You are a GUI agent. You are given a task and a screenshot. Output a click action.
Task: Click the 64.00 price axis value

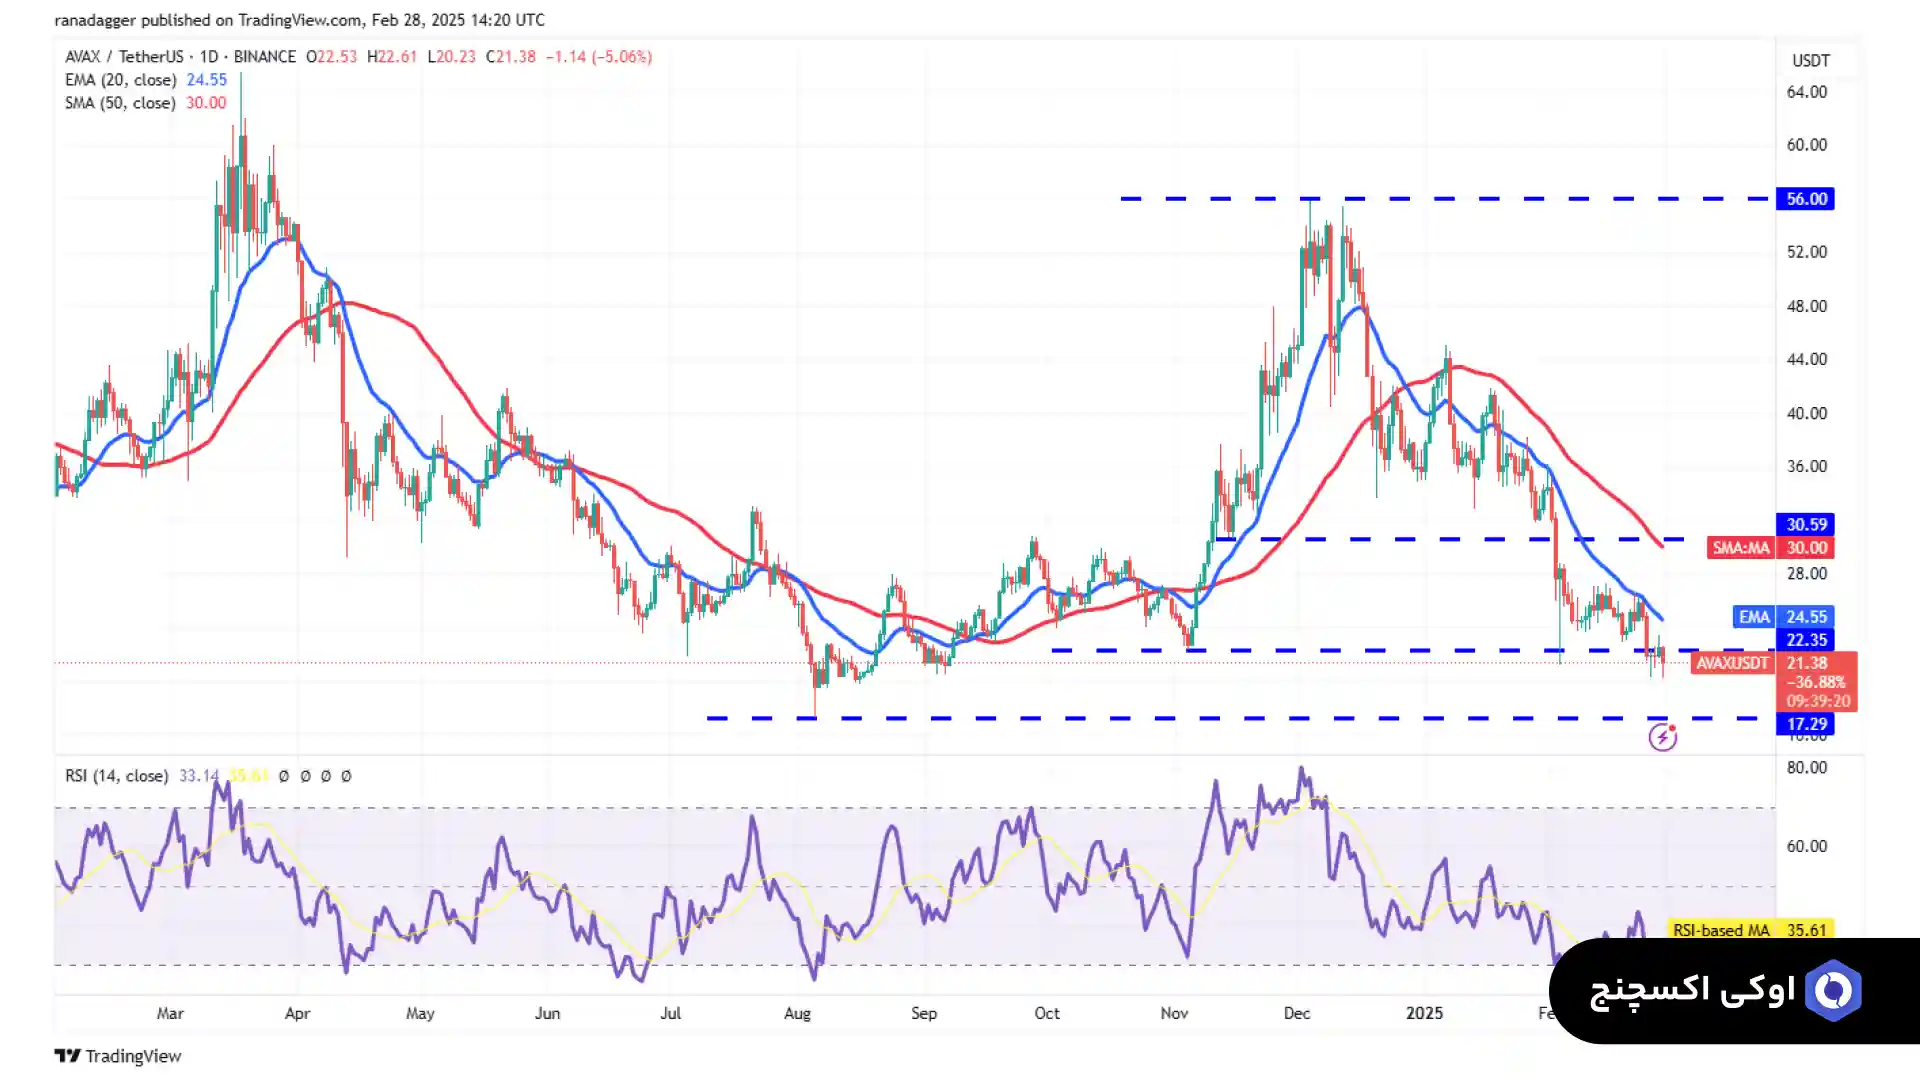pos(1807,92)
